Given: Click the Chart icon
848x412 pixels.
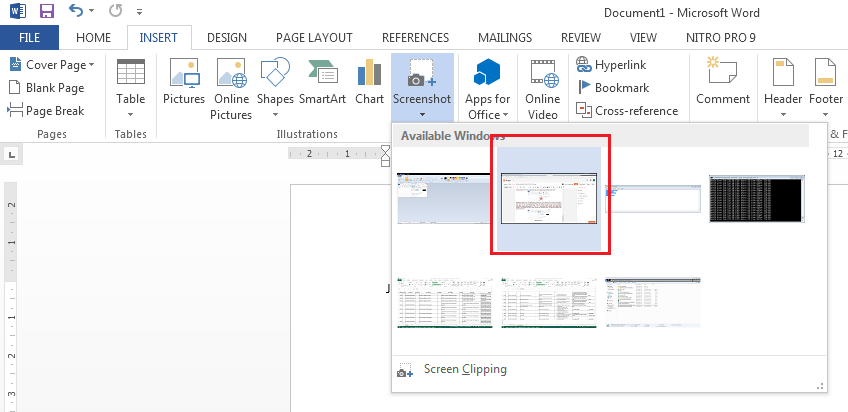Looking at the screenshot, I should [369, 82].
